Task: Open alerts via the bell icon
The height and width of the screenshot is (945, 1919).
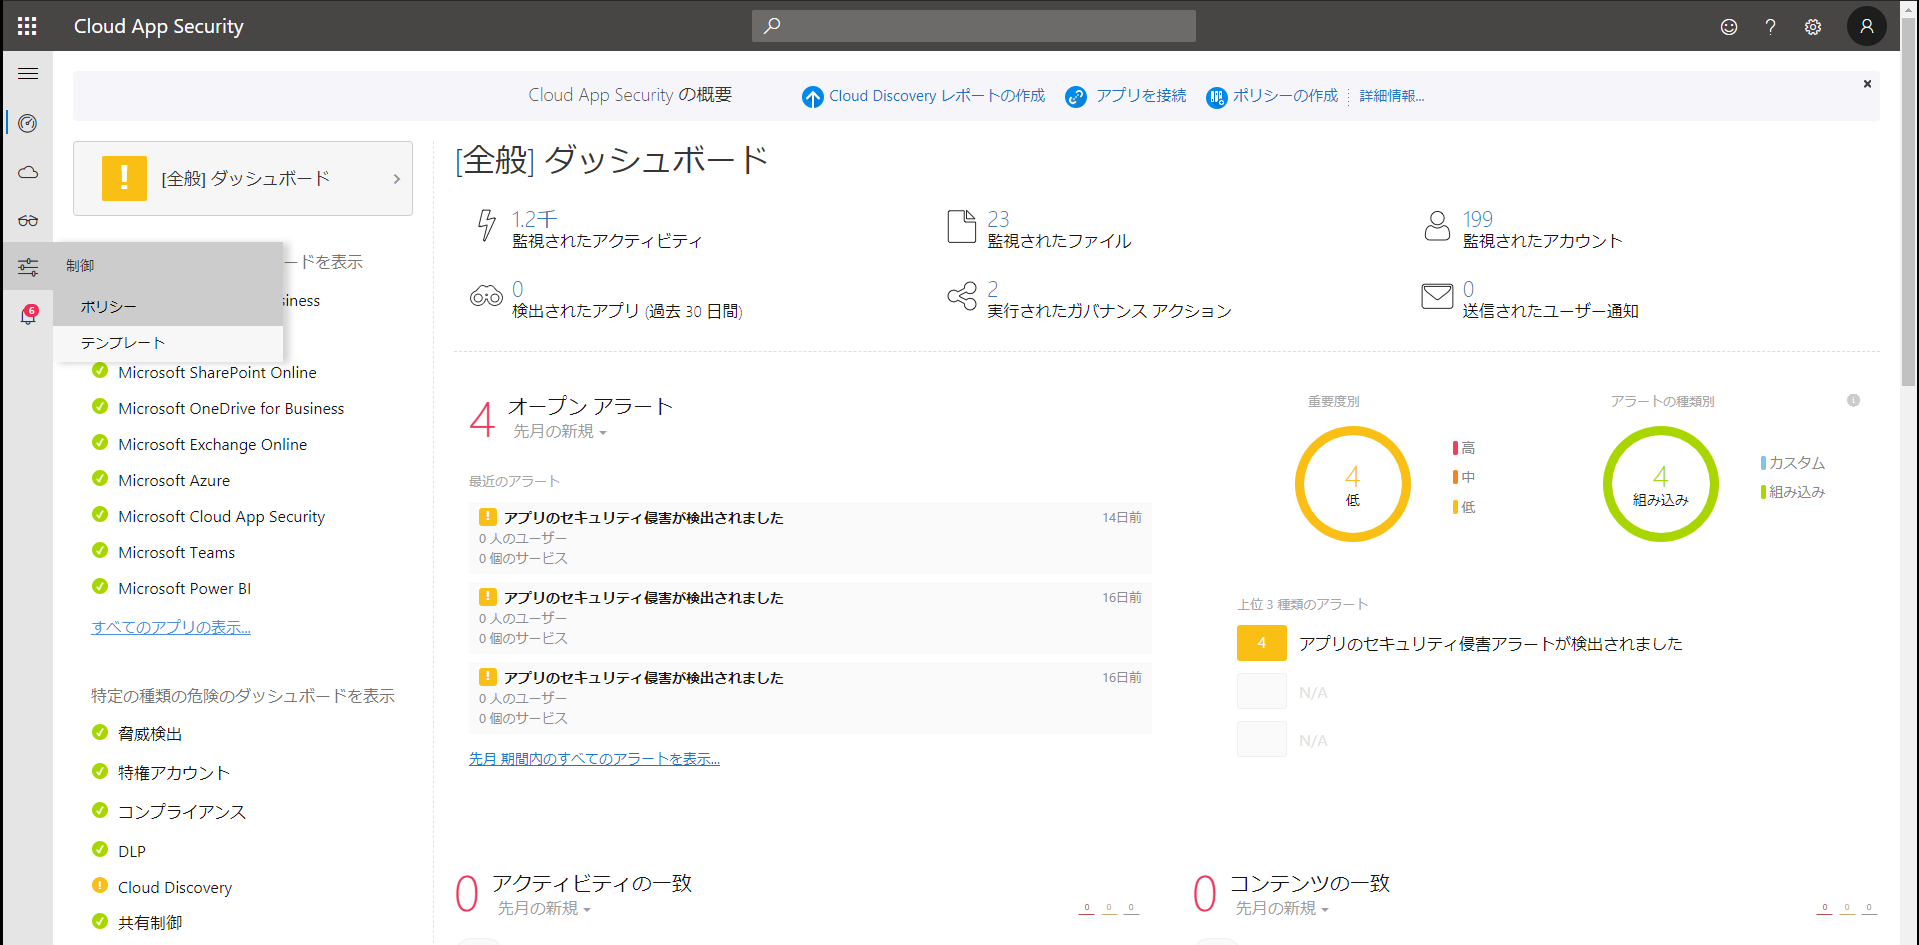Action: [27, 314]
